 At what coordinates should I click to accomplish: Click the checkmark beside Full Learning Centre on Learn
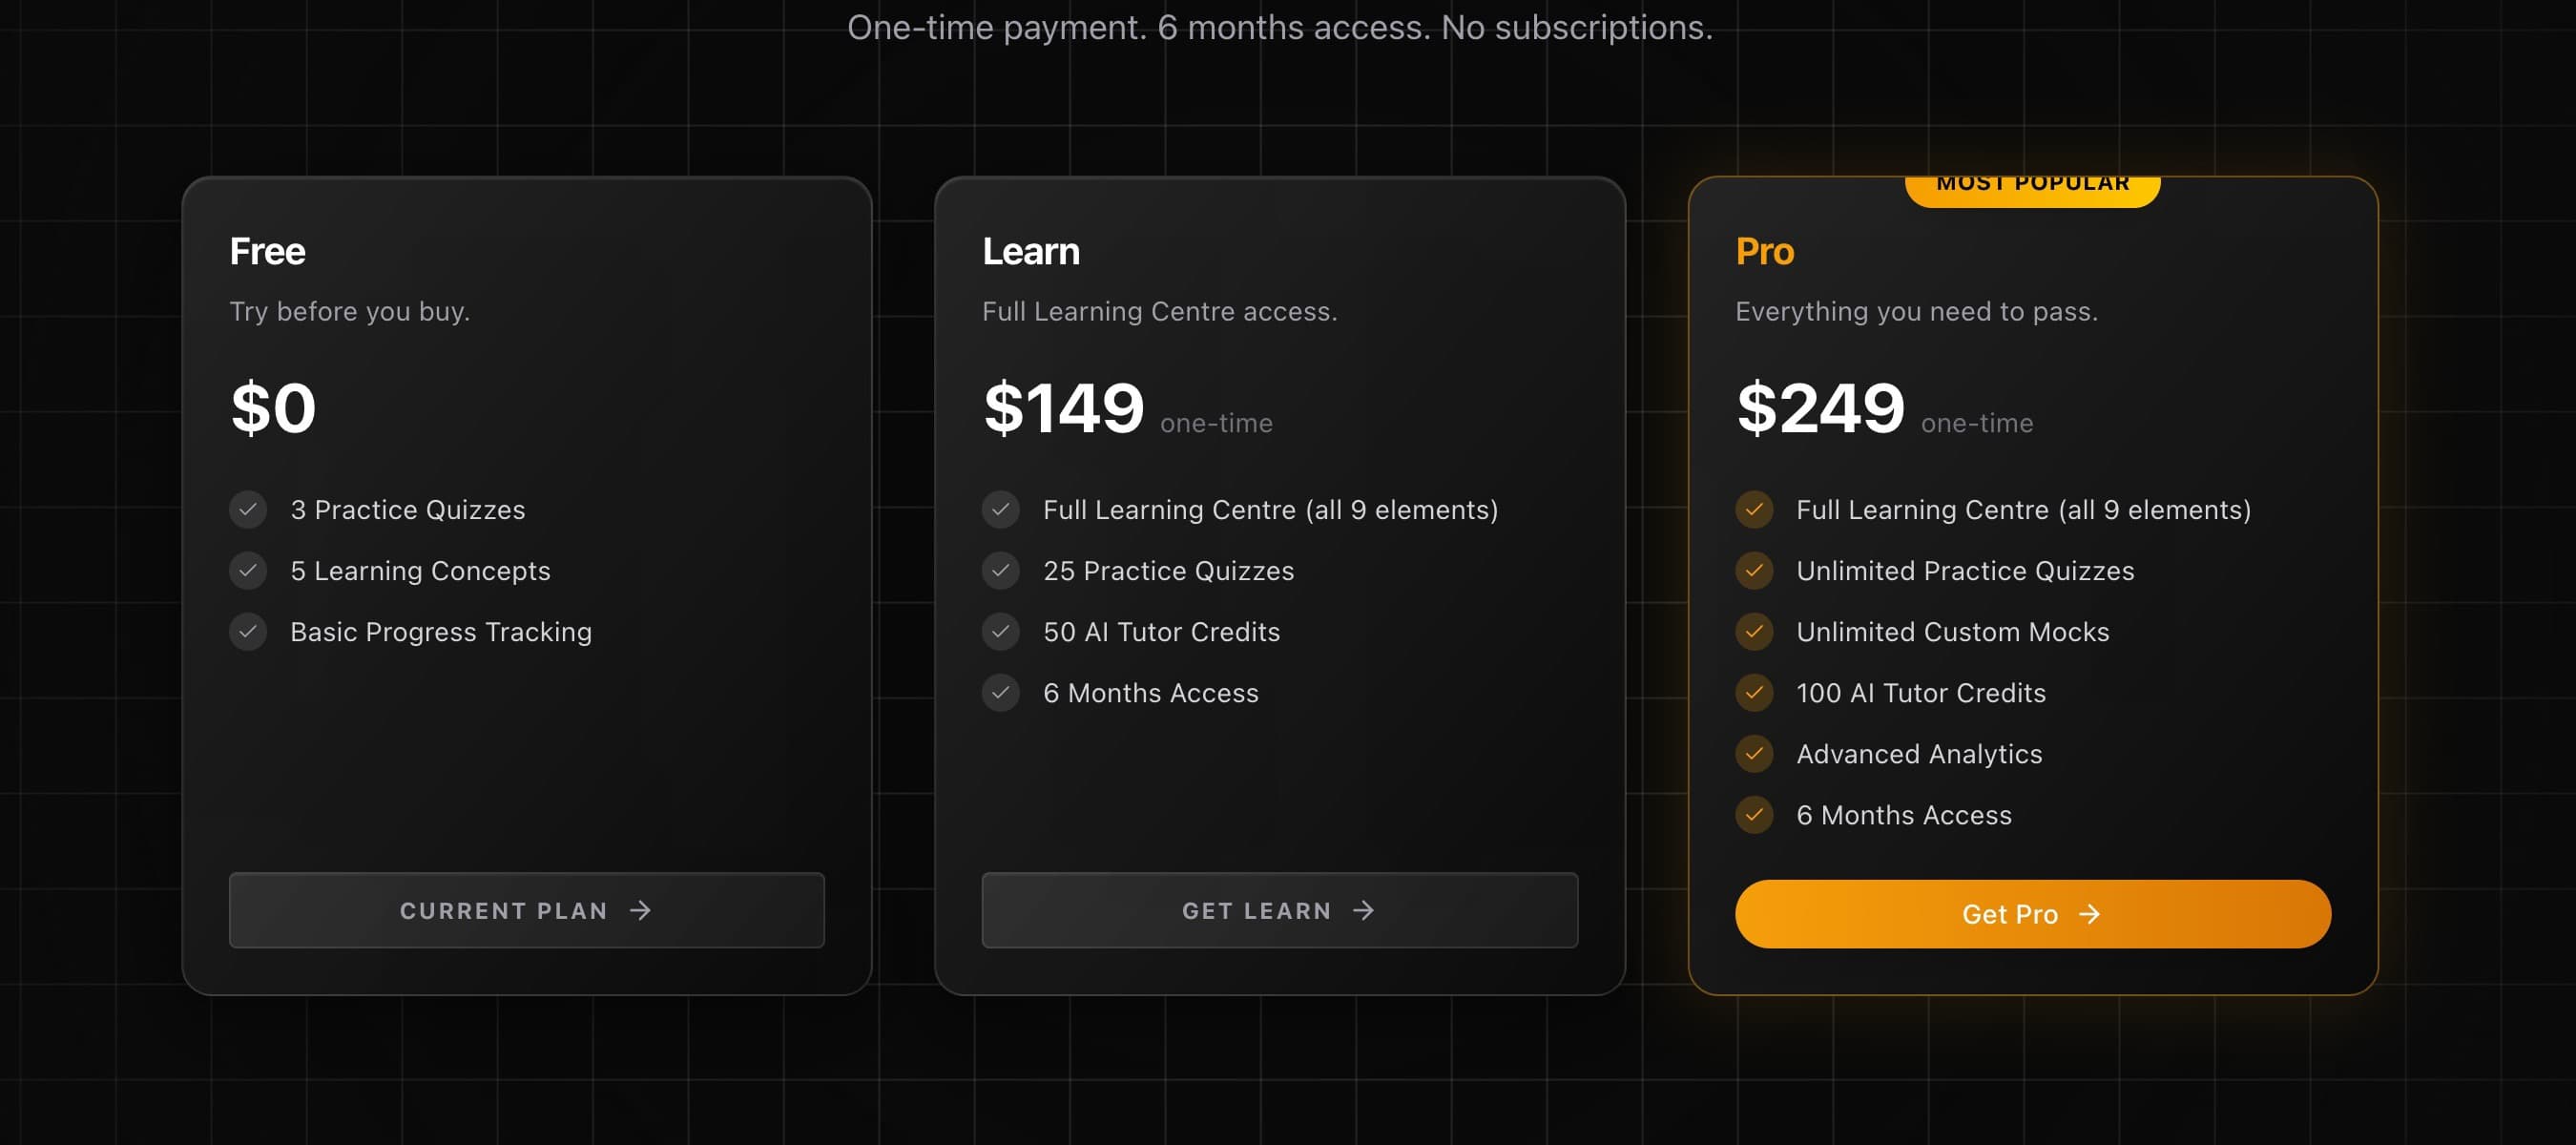[x=1001, y=510]
